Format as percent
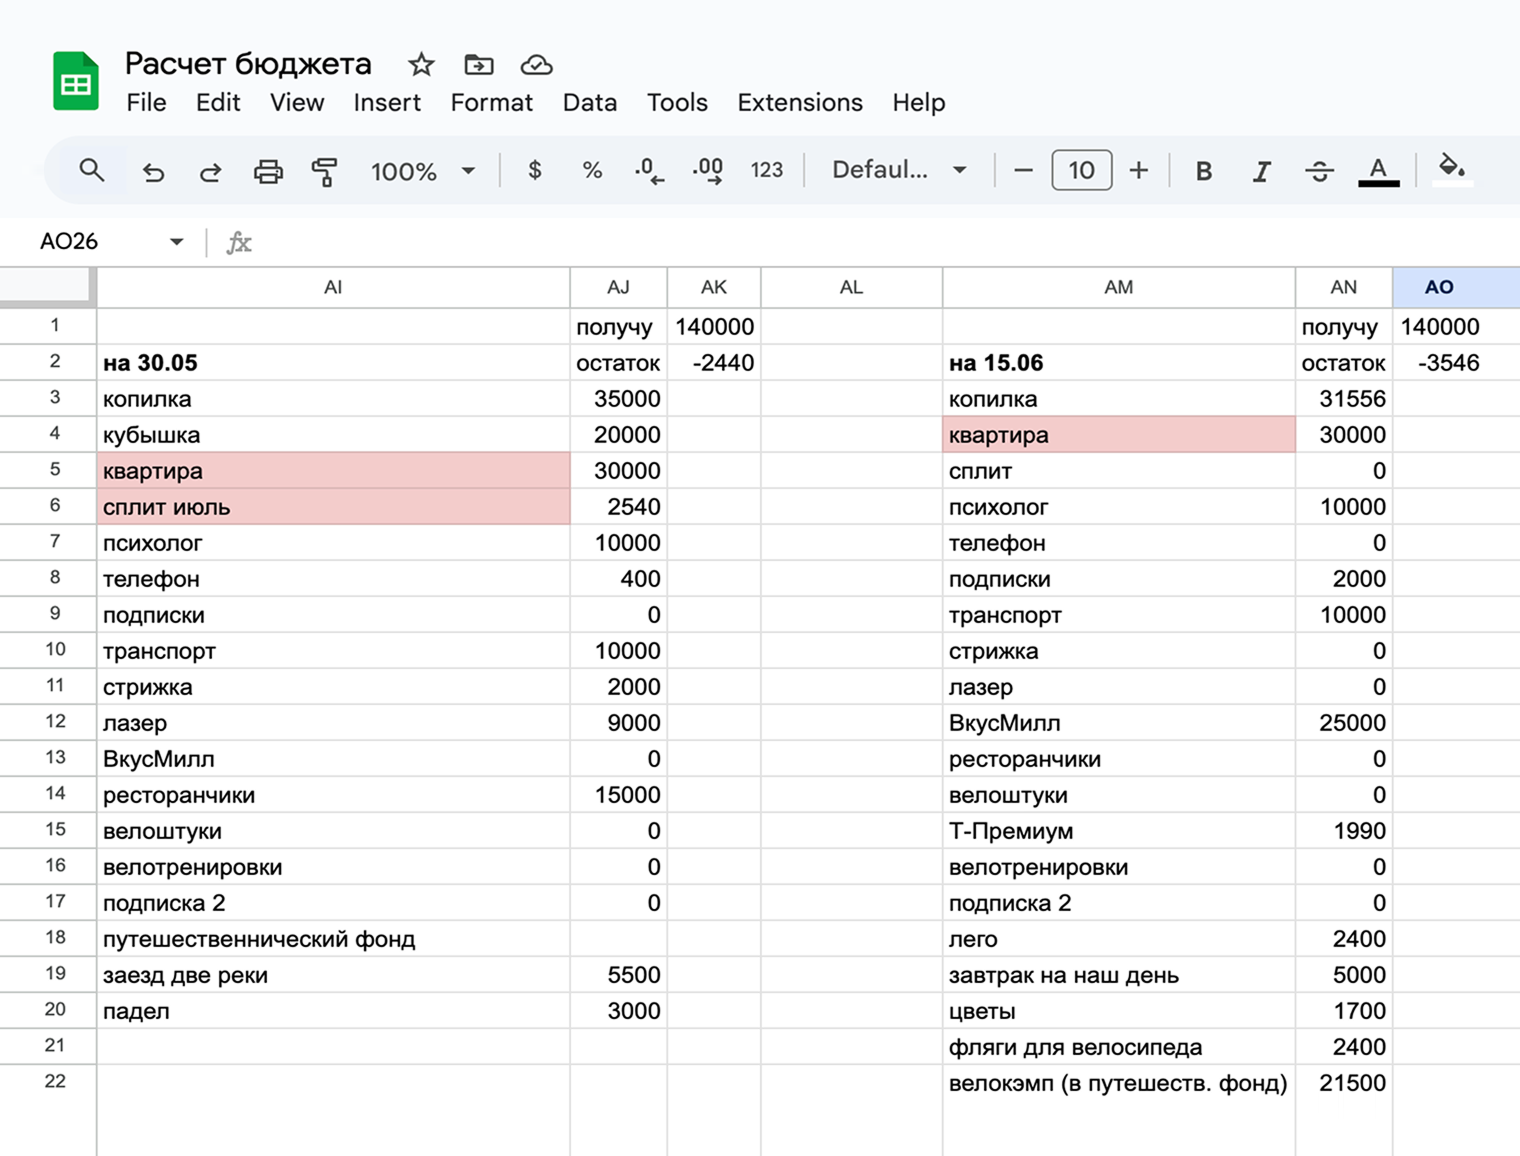Viewport: 1520px width, 1156px height. tap(592, 171)
